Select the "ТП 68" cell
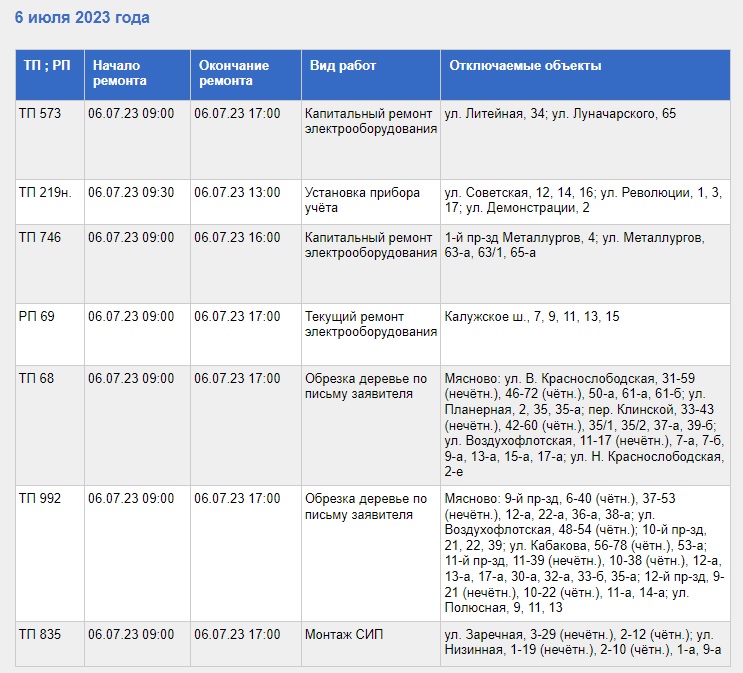743x673 pixels. [36, 379]
